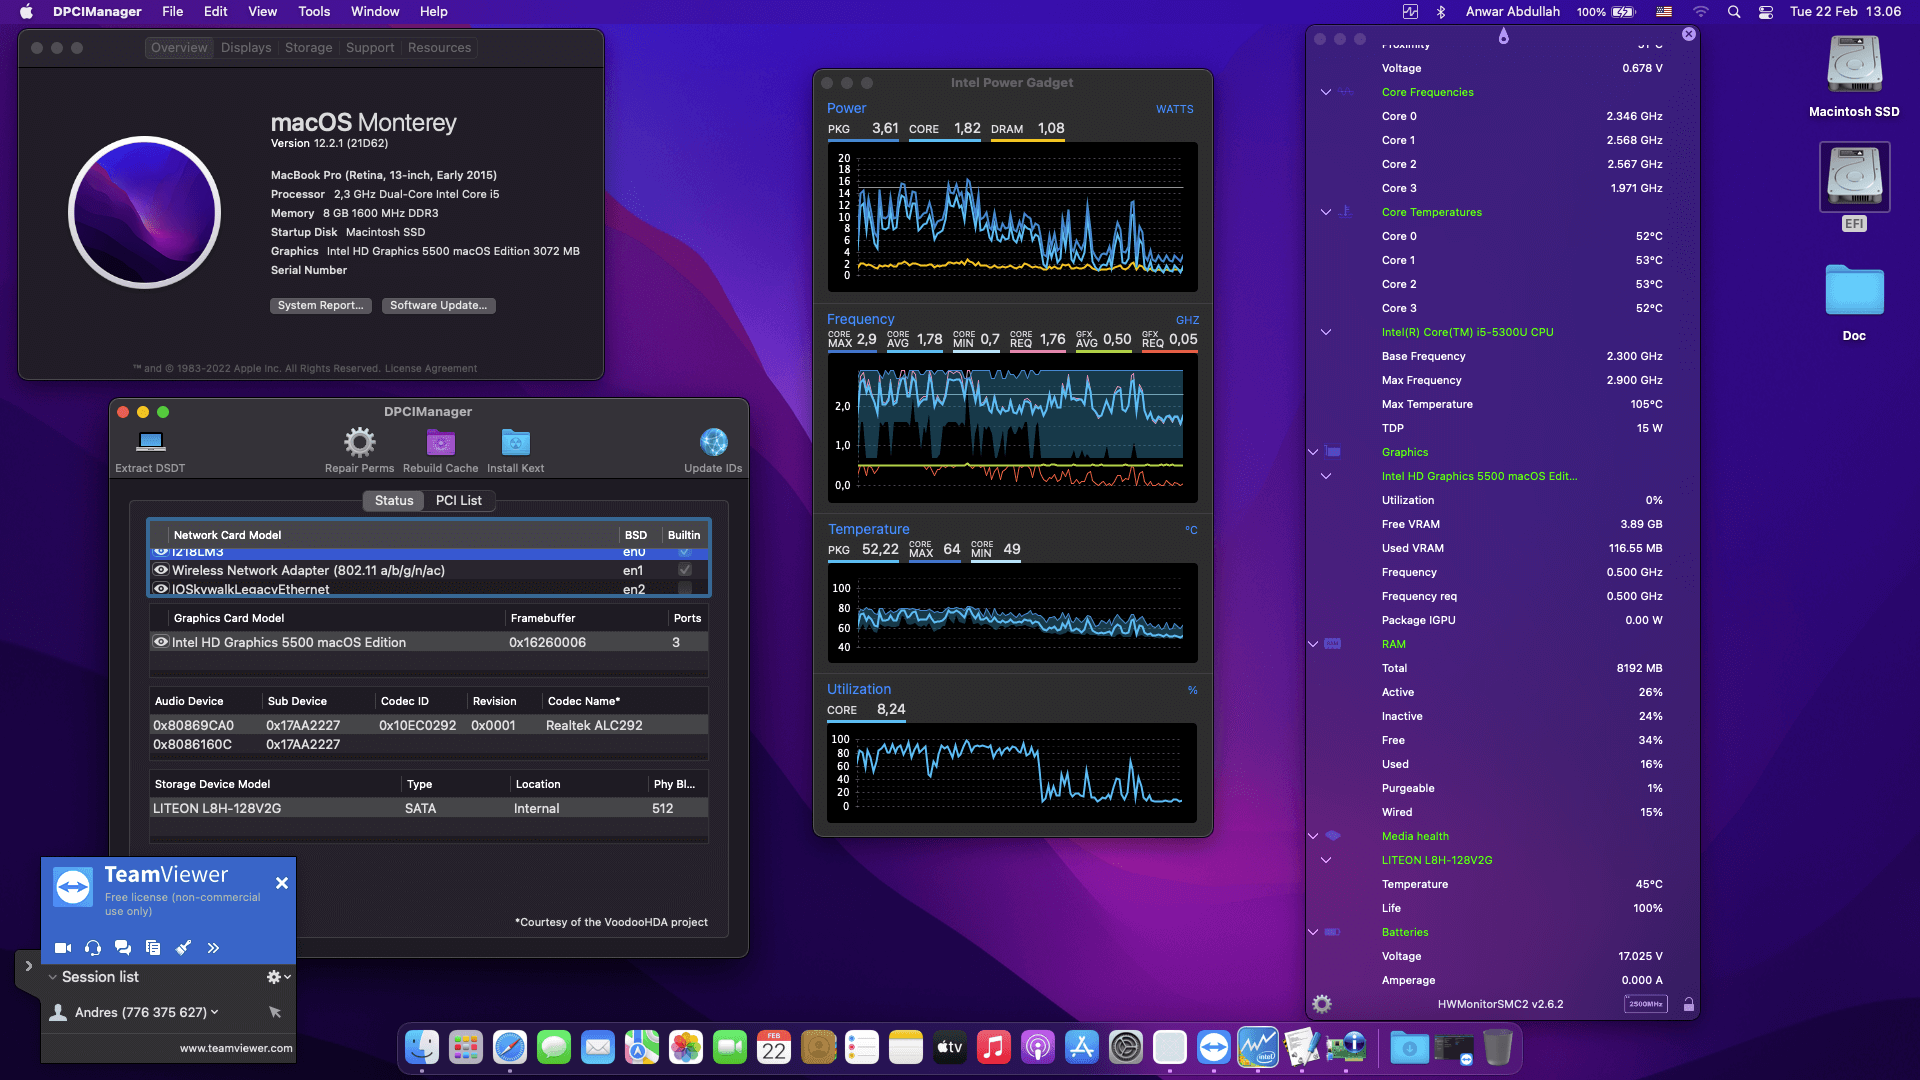Viewport: 1920px width, 1080px height.
Task: Open the Window menu
Action: click(375, 12)
